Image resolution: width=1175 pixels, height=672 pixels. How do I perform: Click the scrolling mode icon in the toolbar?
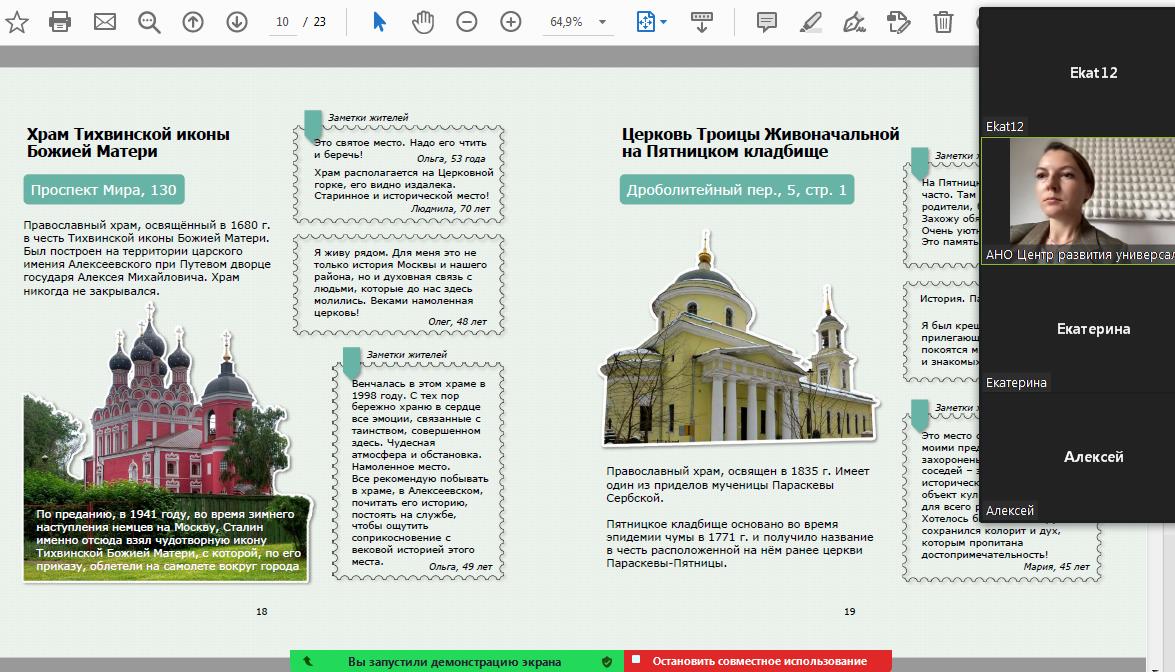pyautogui.click(x=701, y=22)
